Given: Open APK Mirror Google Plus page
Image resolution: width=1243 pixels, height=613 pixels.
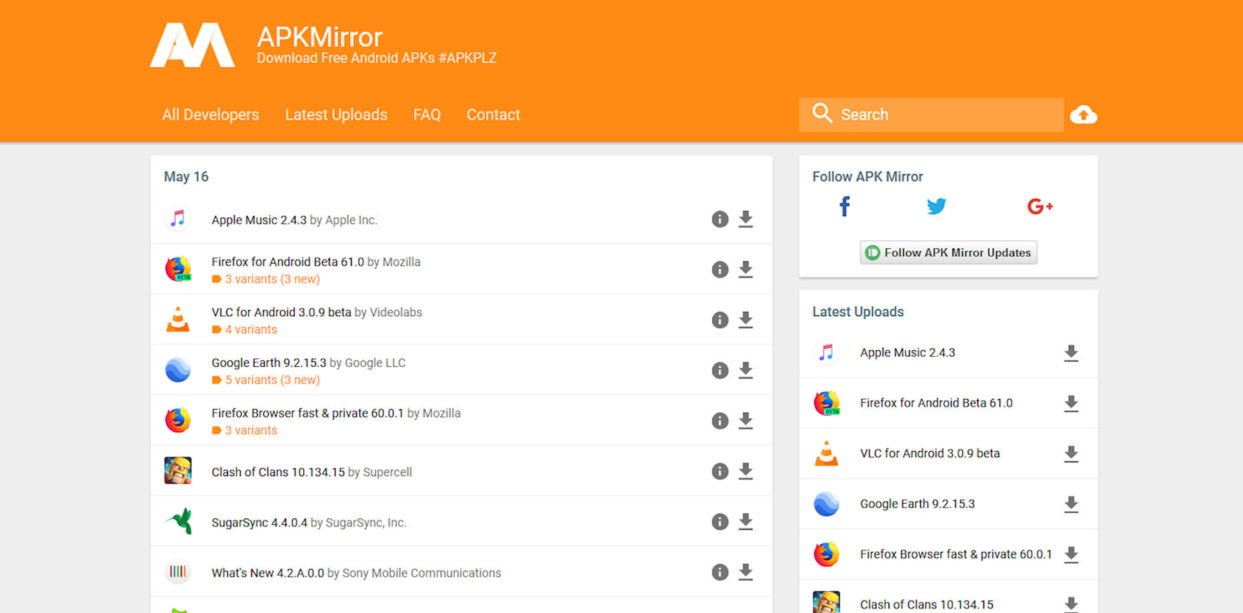Looking at the screenshot, I should [1040, 207].
